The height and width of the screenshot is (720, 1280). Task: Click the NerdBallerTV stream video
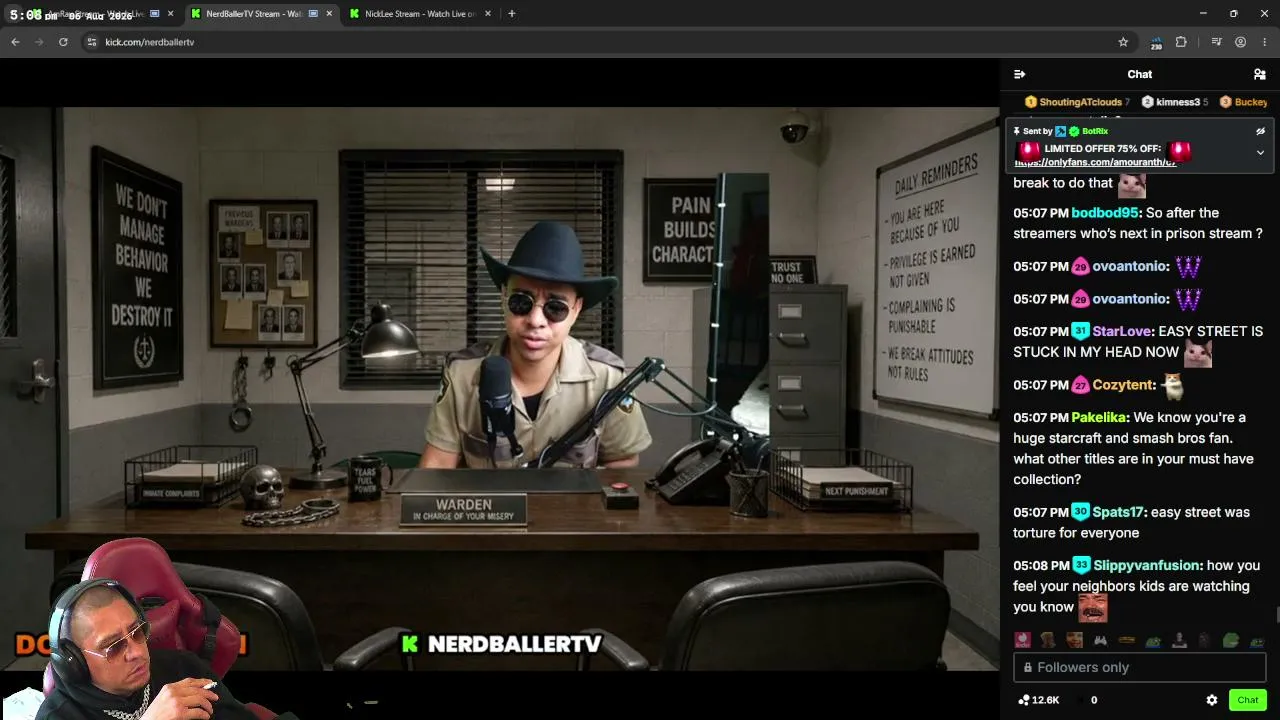coord(499,388)
